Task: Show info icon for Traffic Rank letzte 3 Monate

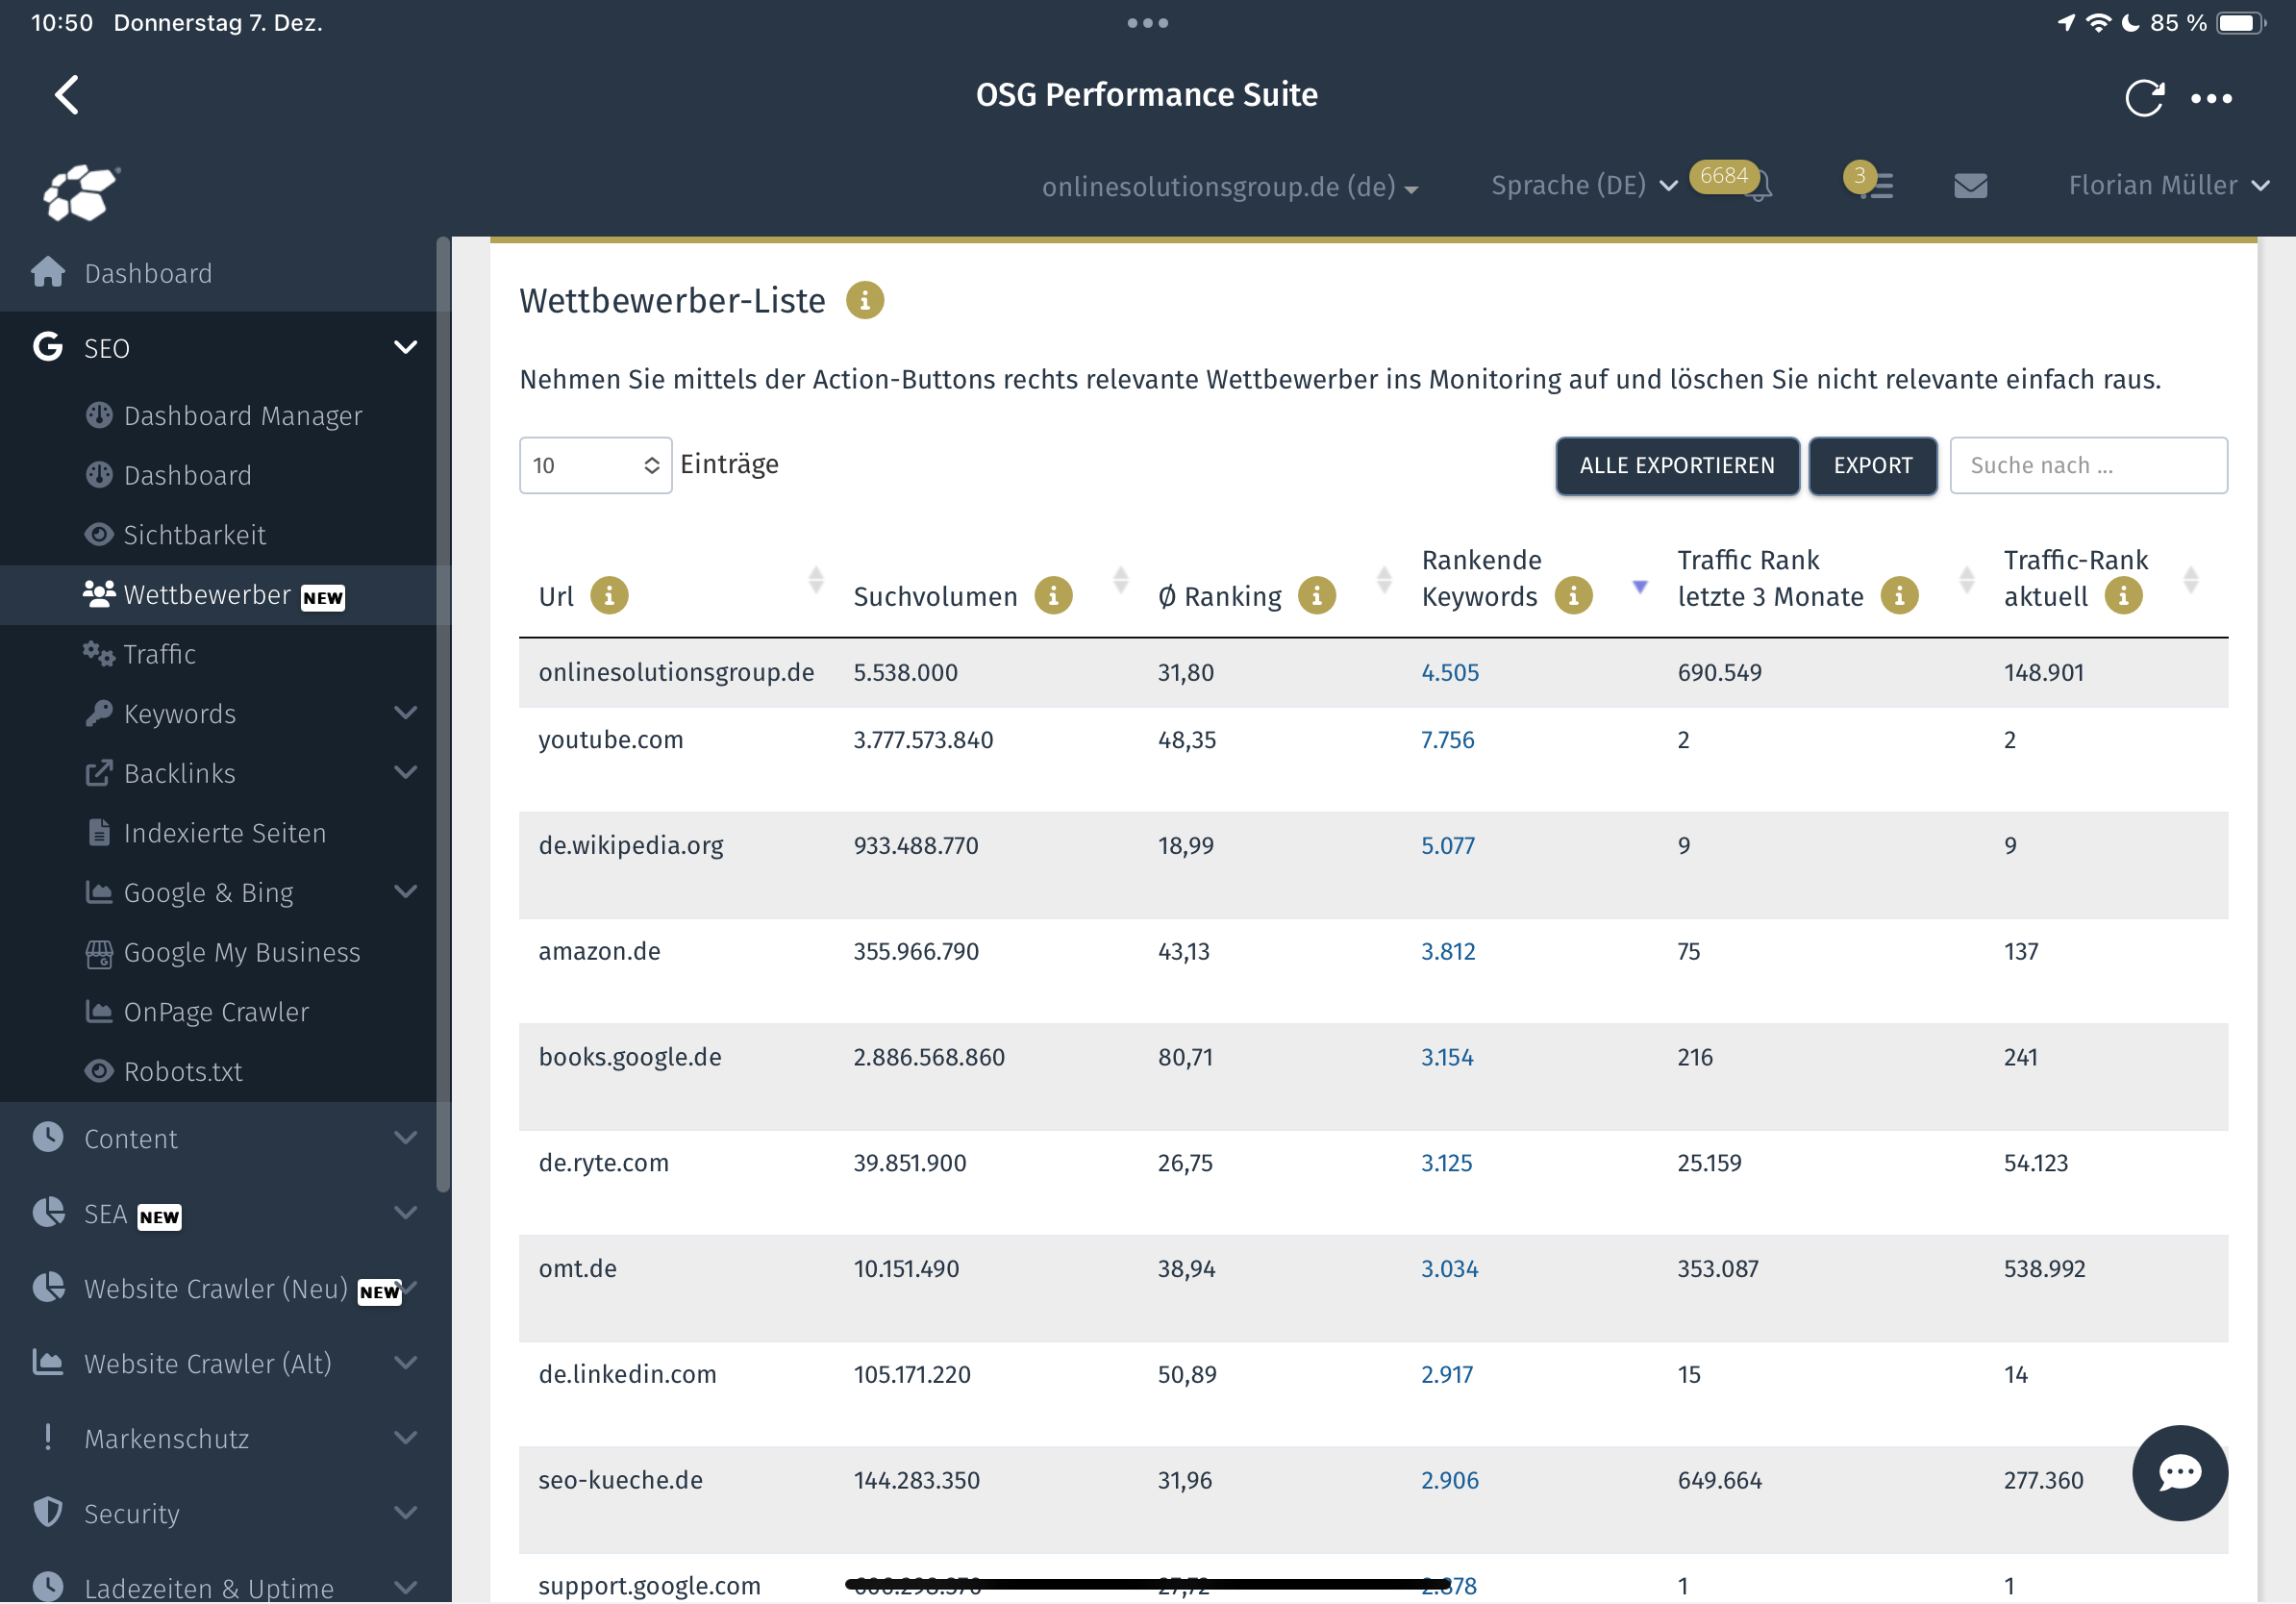Action: pyautogui.click(x=1899, y=596)
